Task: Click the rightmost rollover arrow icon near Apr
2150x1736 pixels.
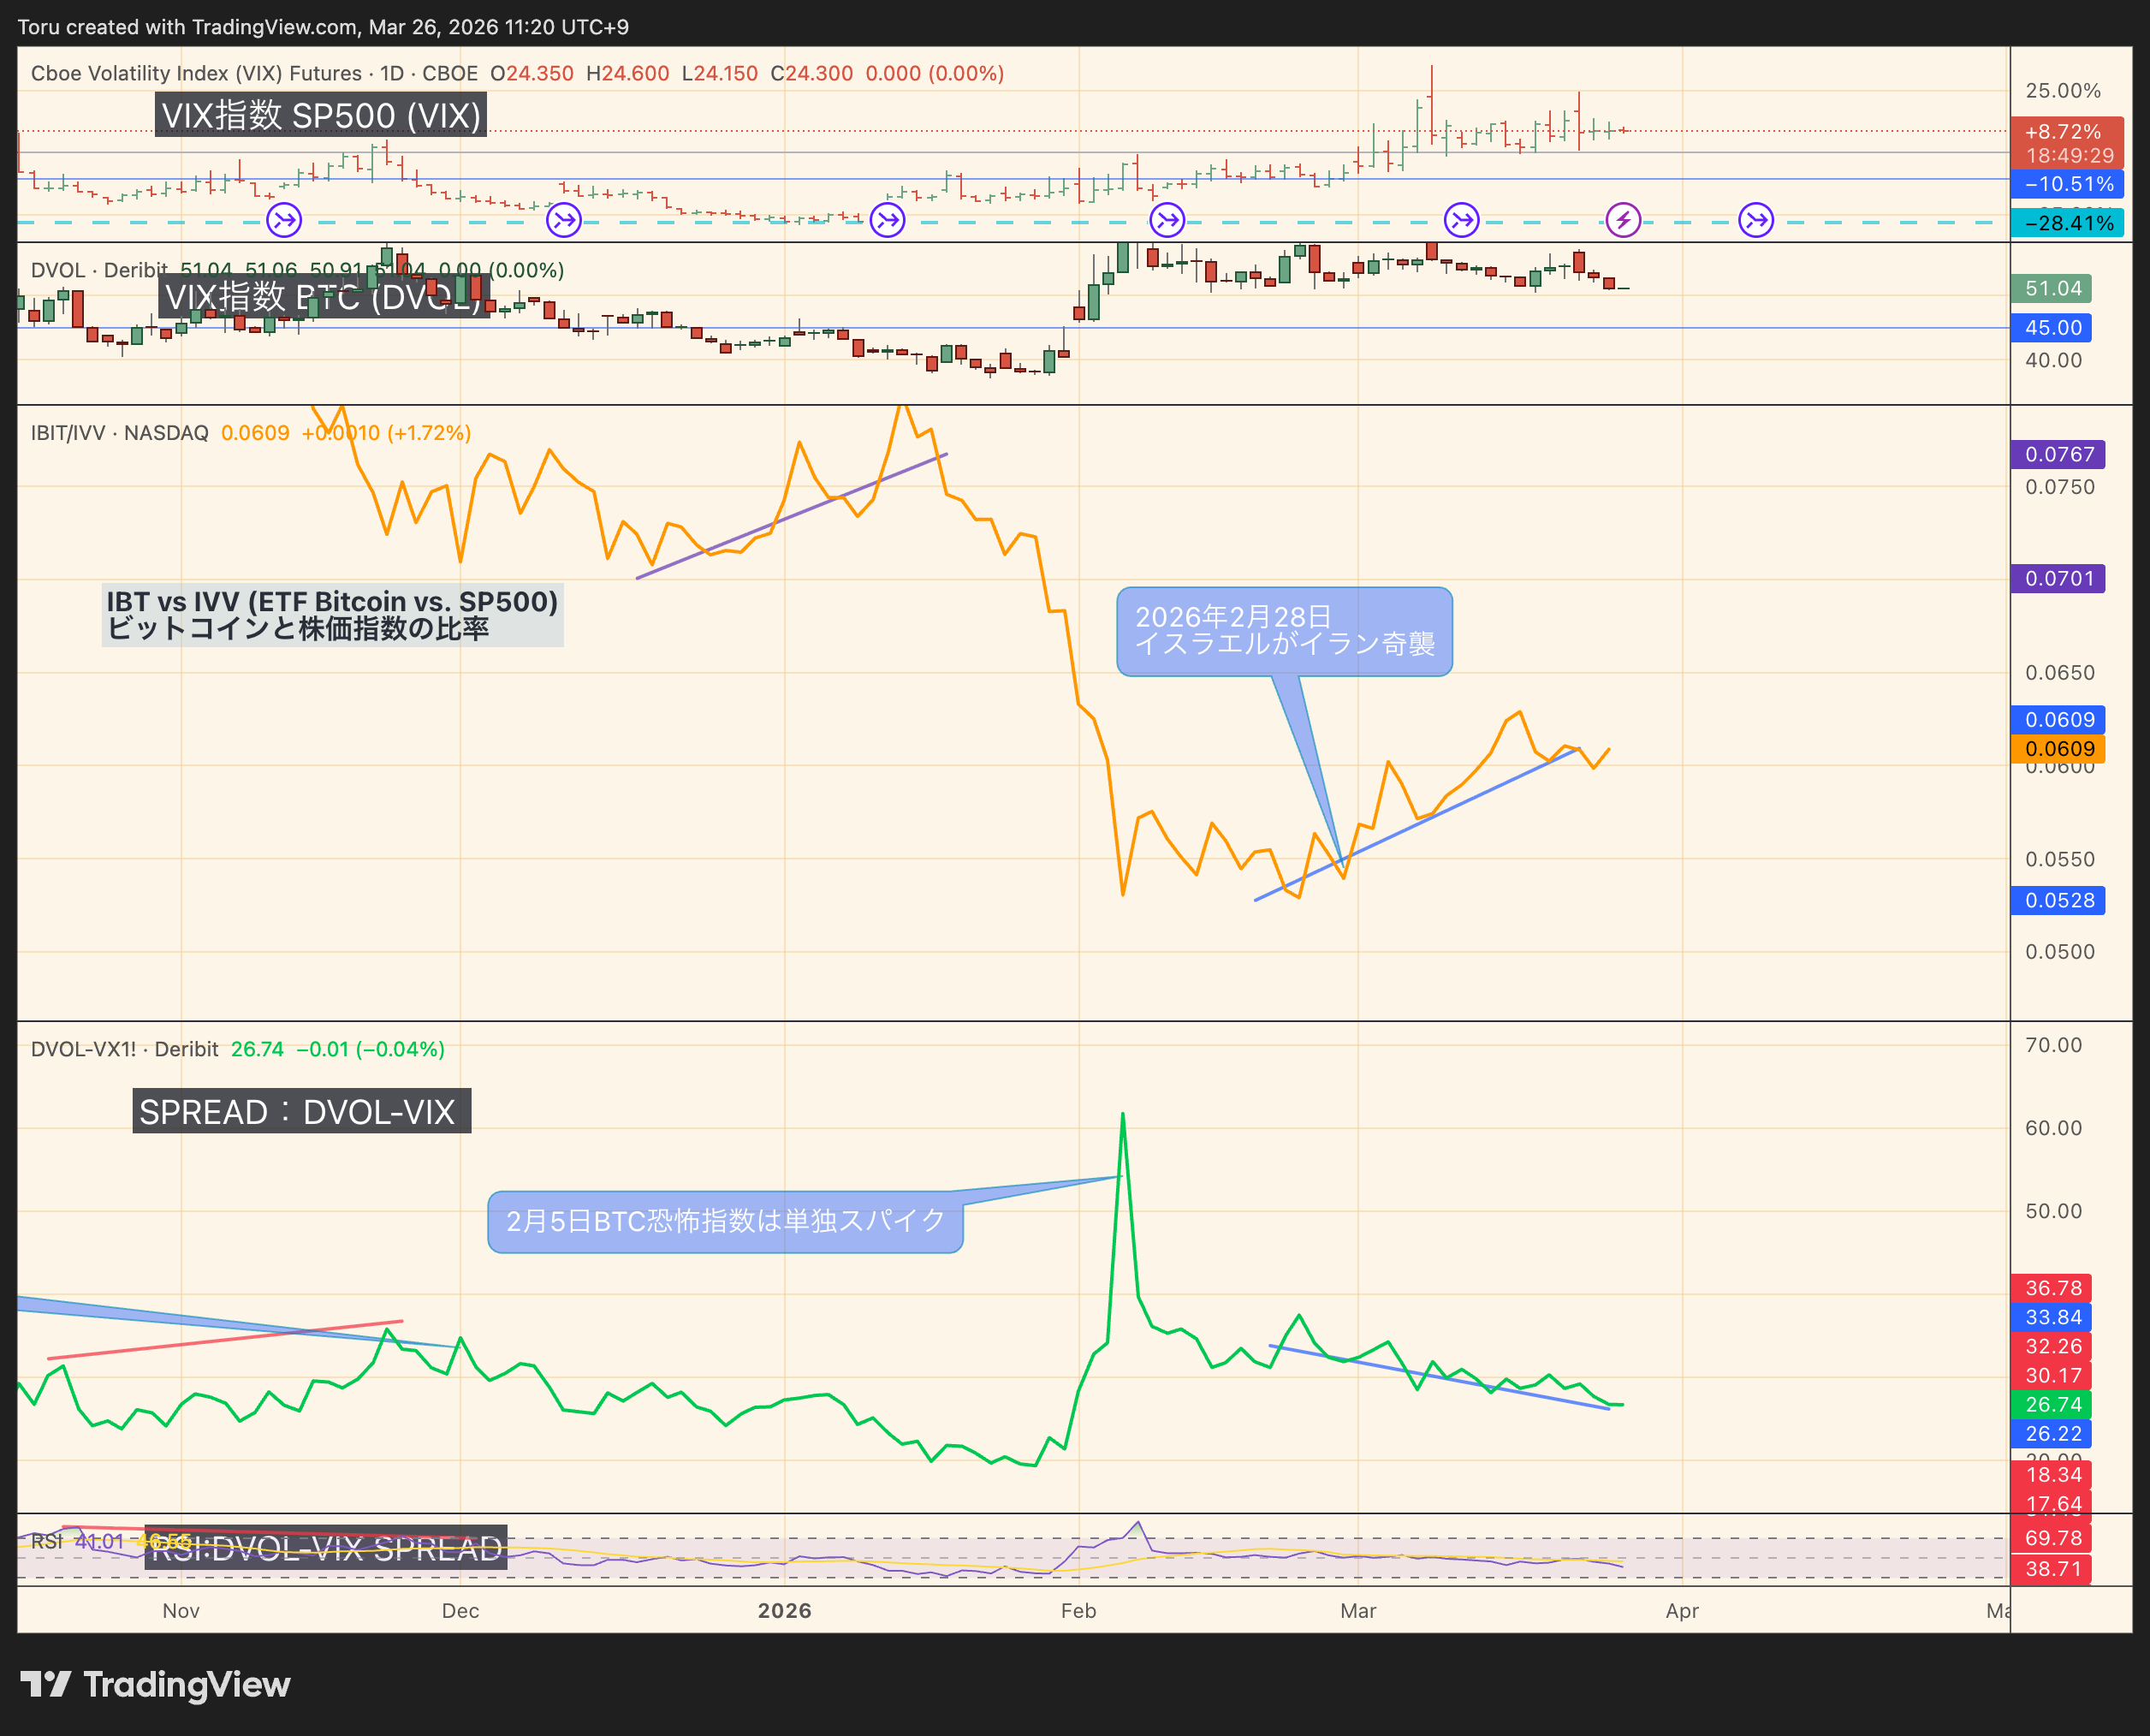Action: (x=1755, y=221)
